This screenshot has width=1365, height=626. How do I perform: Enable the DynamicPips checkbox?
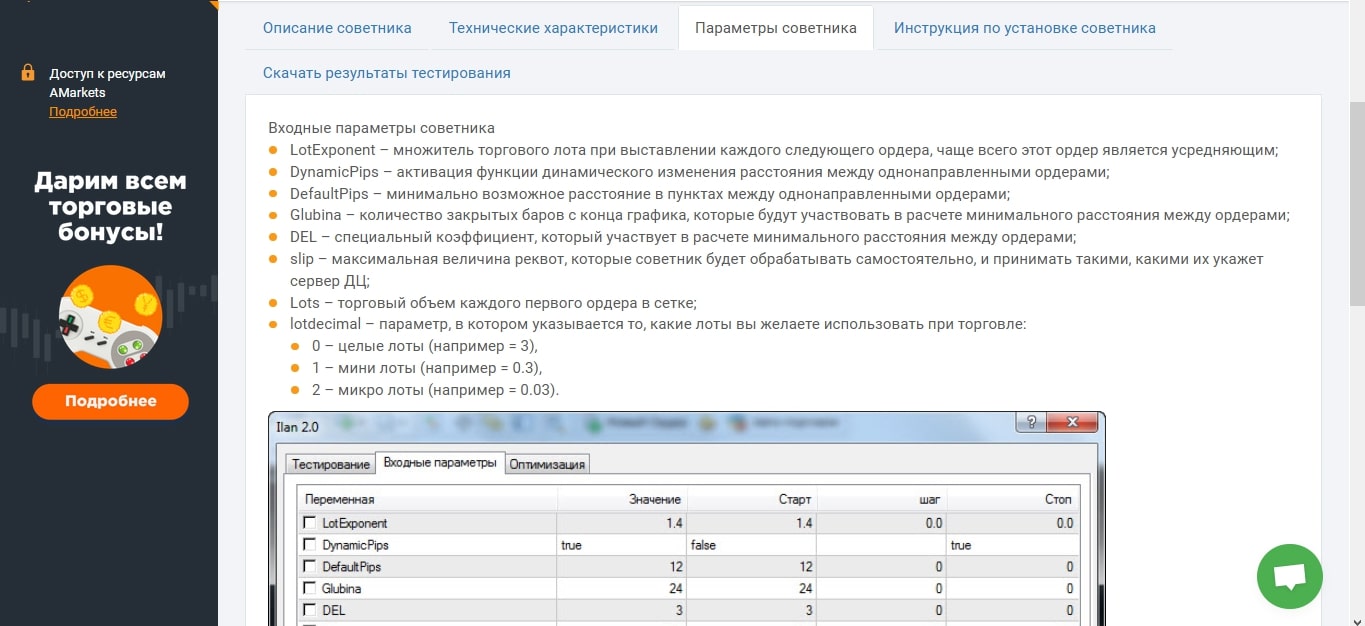point(309,545)
